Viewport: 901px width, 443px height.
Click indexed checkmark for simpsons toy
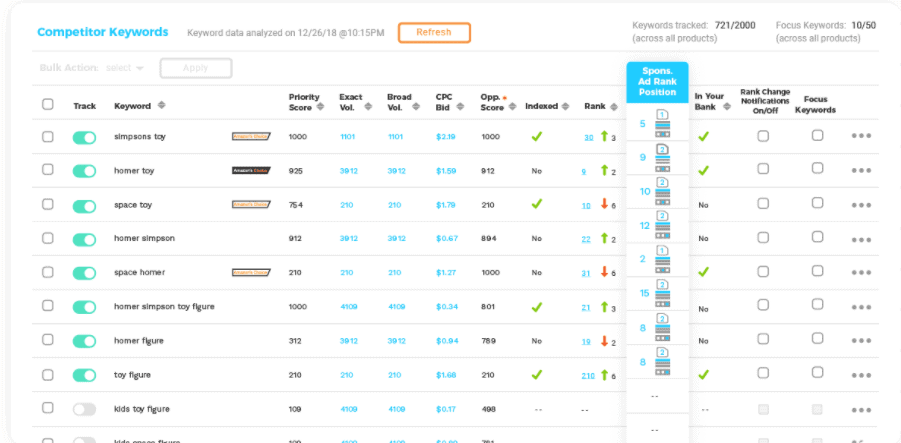pyautogui.click(x=537, y=137)
